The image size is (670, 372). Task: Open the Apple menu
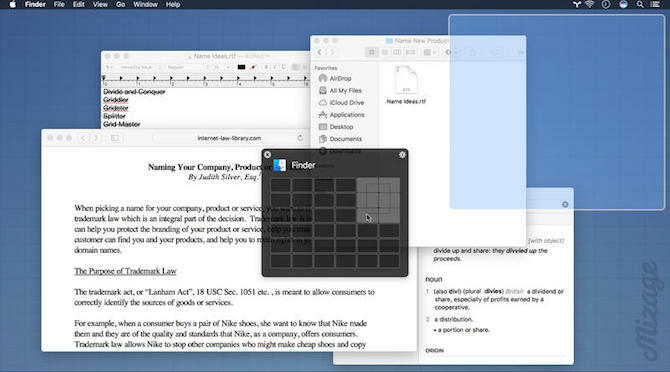12,4
